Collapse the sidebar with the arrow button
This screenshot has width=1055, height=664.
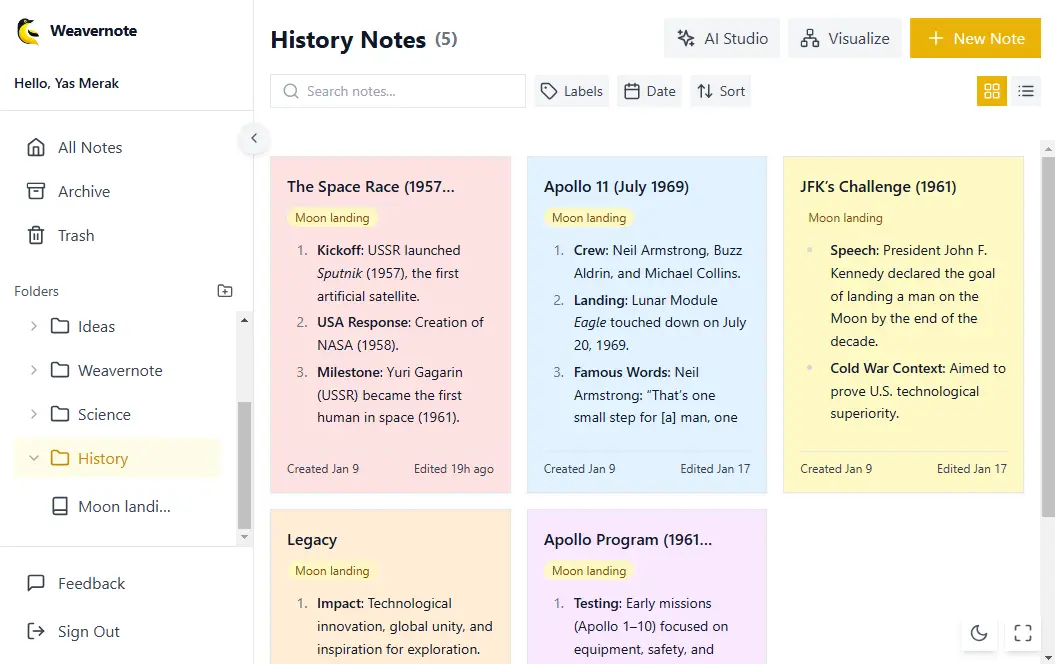254,138
